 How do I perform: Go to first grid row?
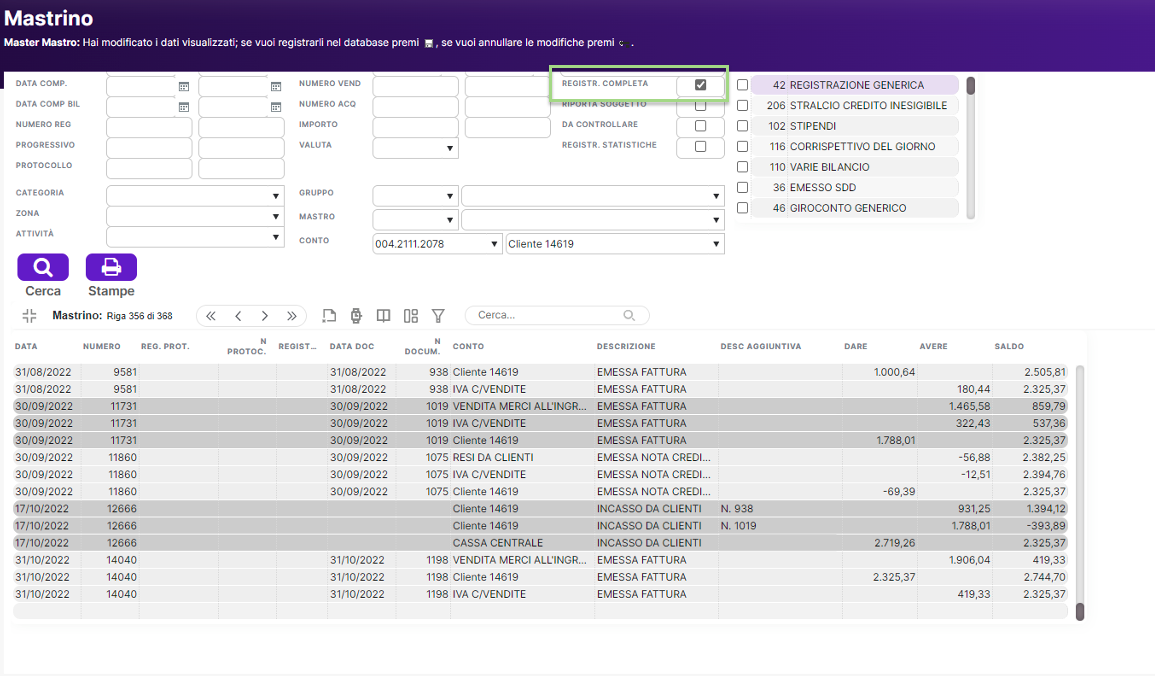211,316
